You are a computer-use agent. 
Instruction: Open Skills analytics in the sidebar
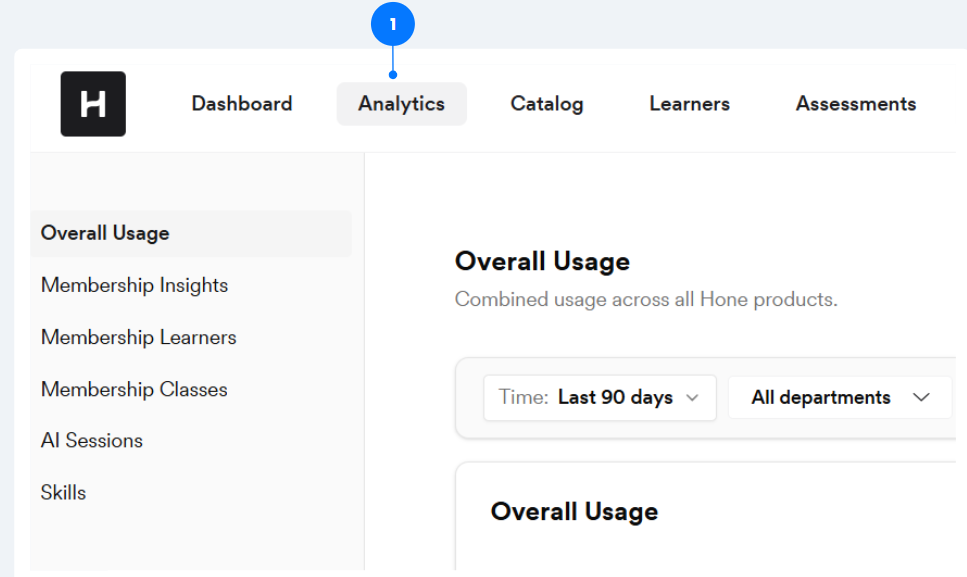(64, 493)
